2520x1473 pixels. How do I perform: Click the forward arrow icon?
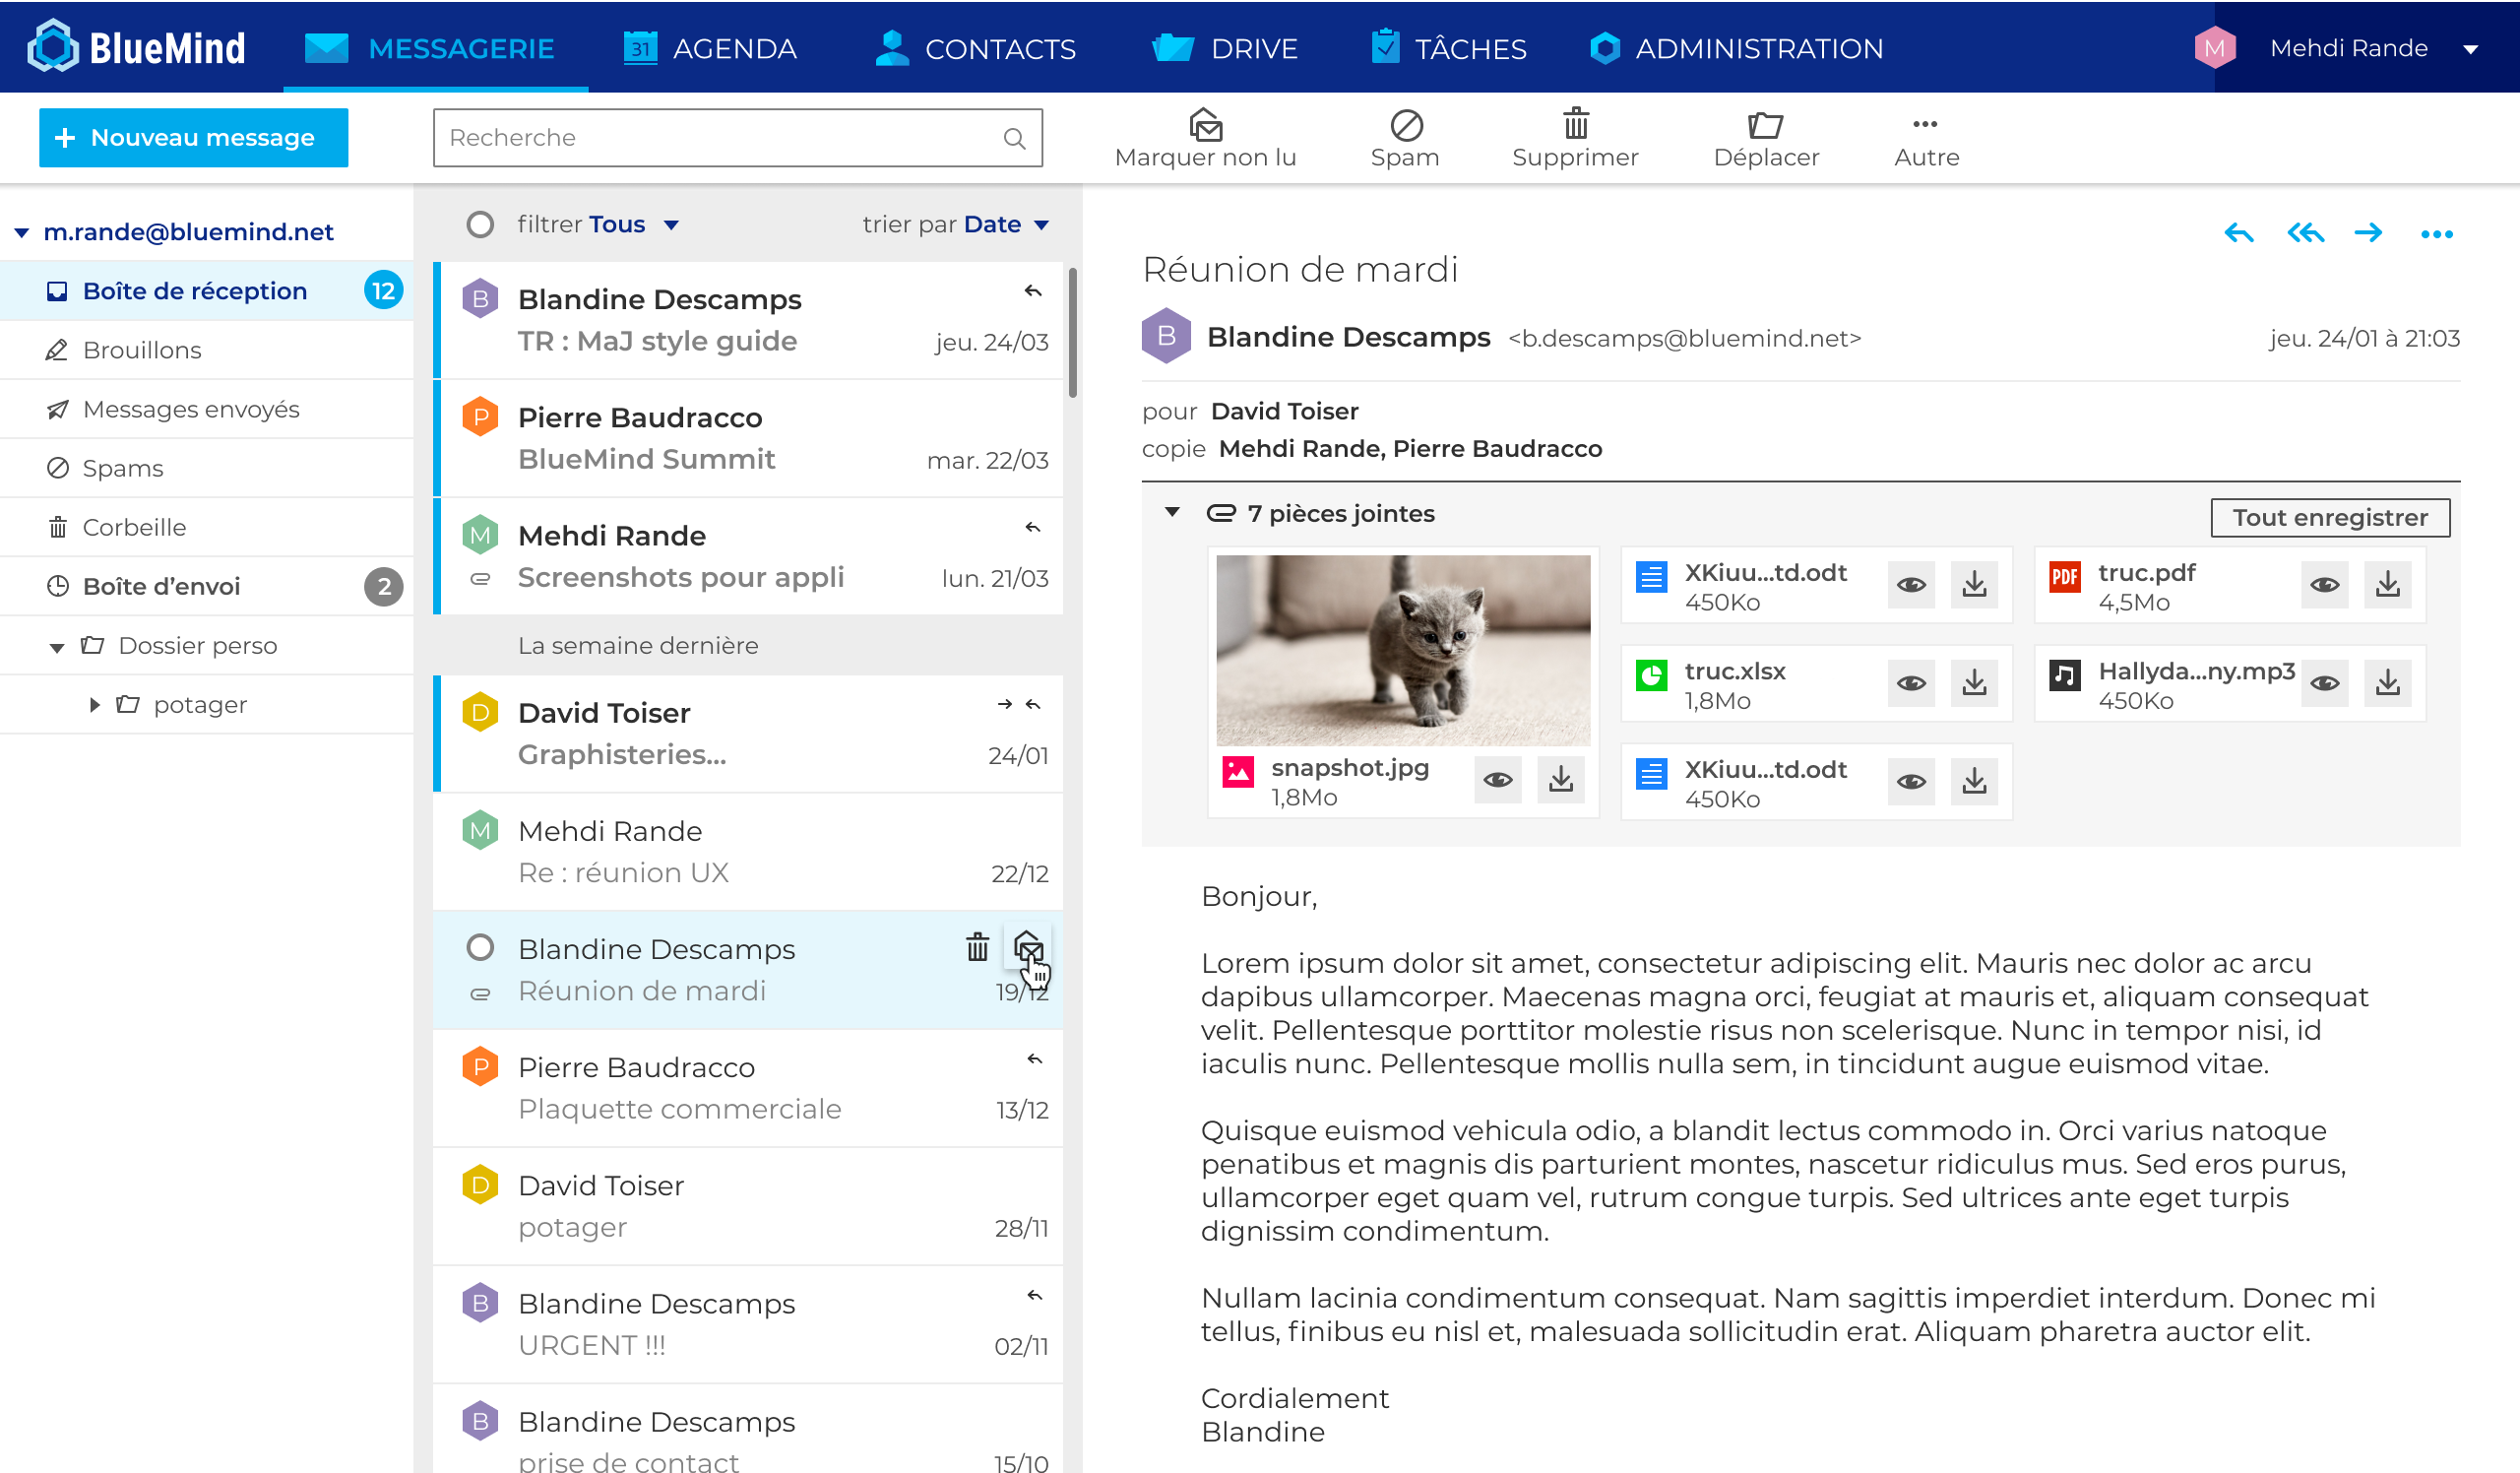(x=2369, y=233)
